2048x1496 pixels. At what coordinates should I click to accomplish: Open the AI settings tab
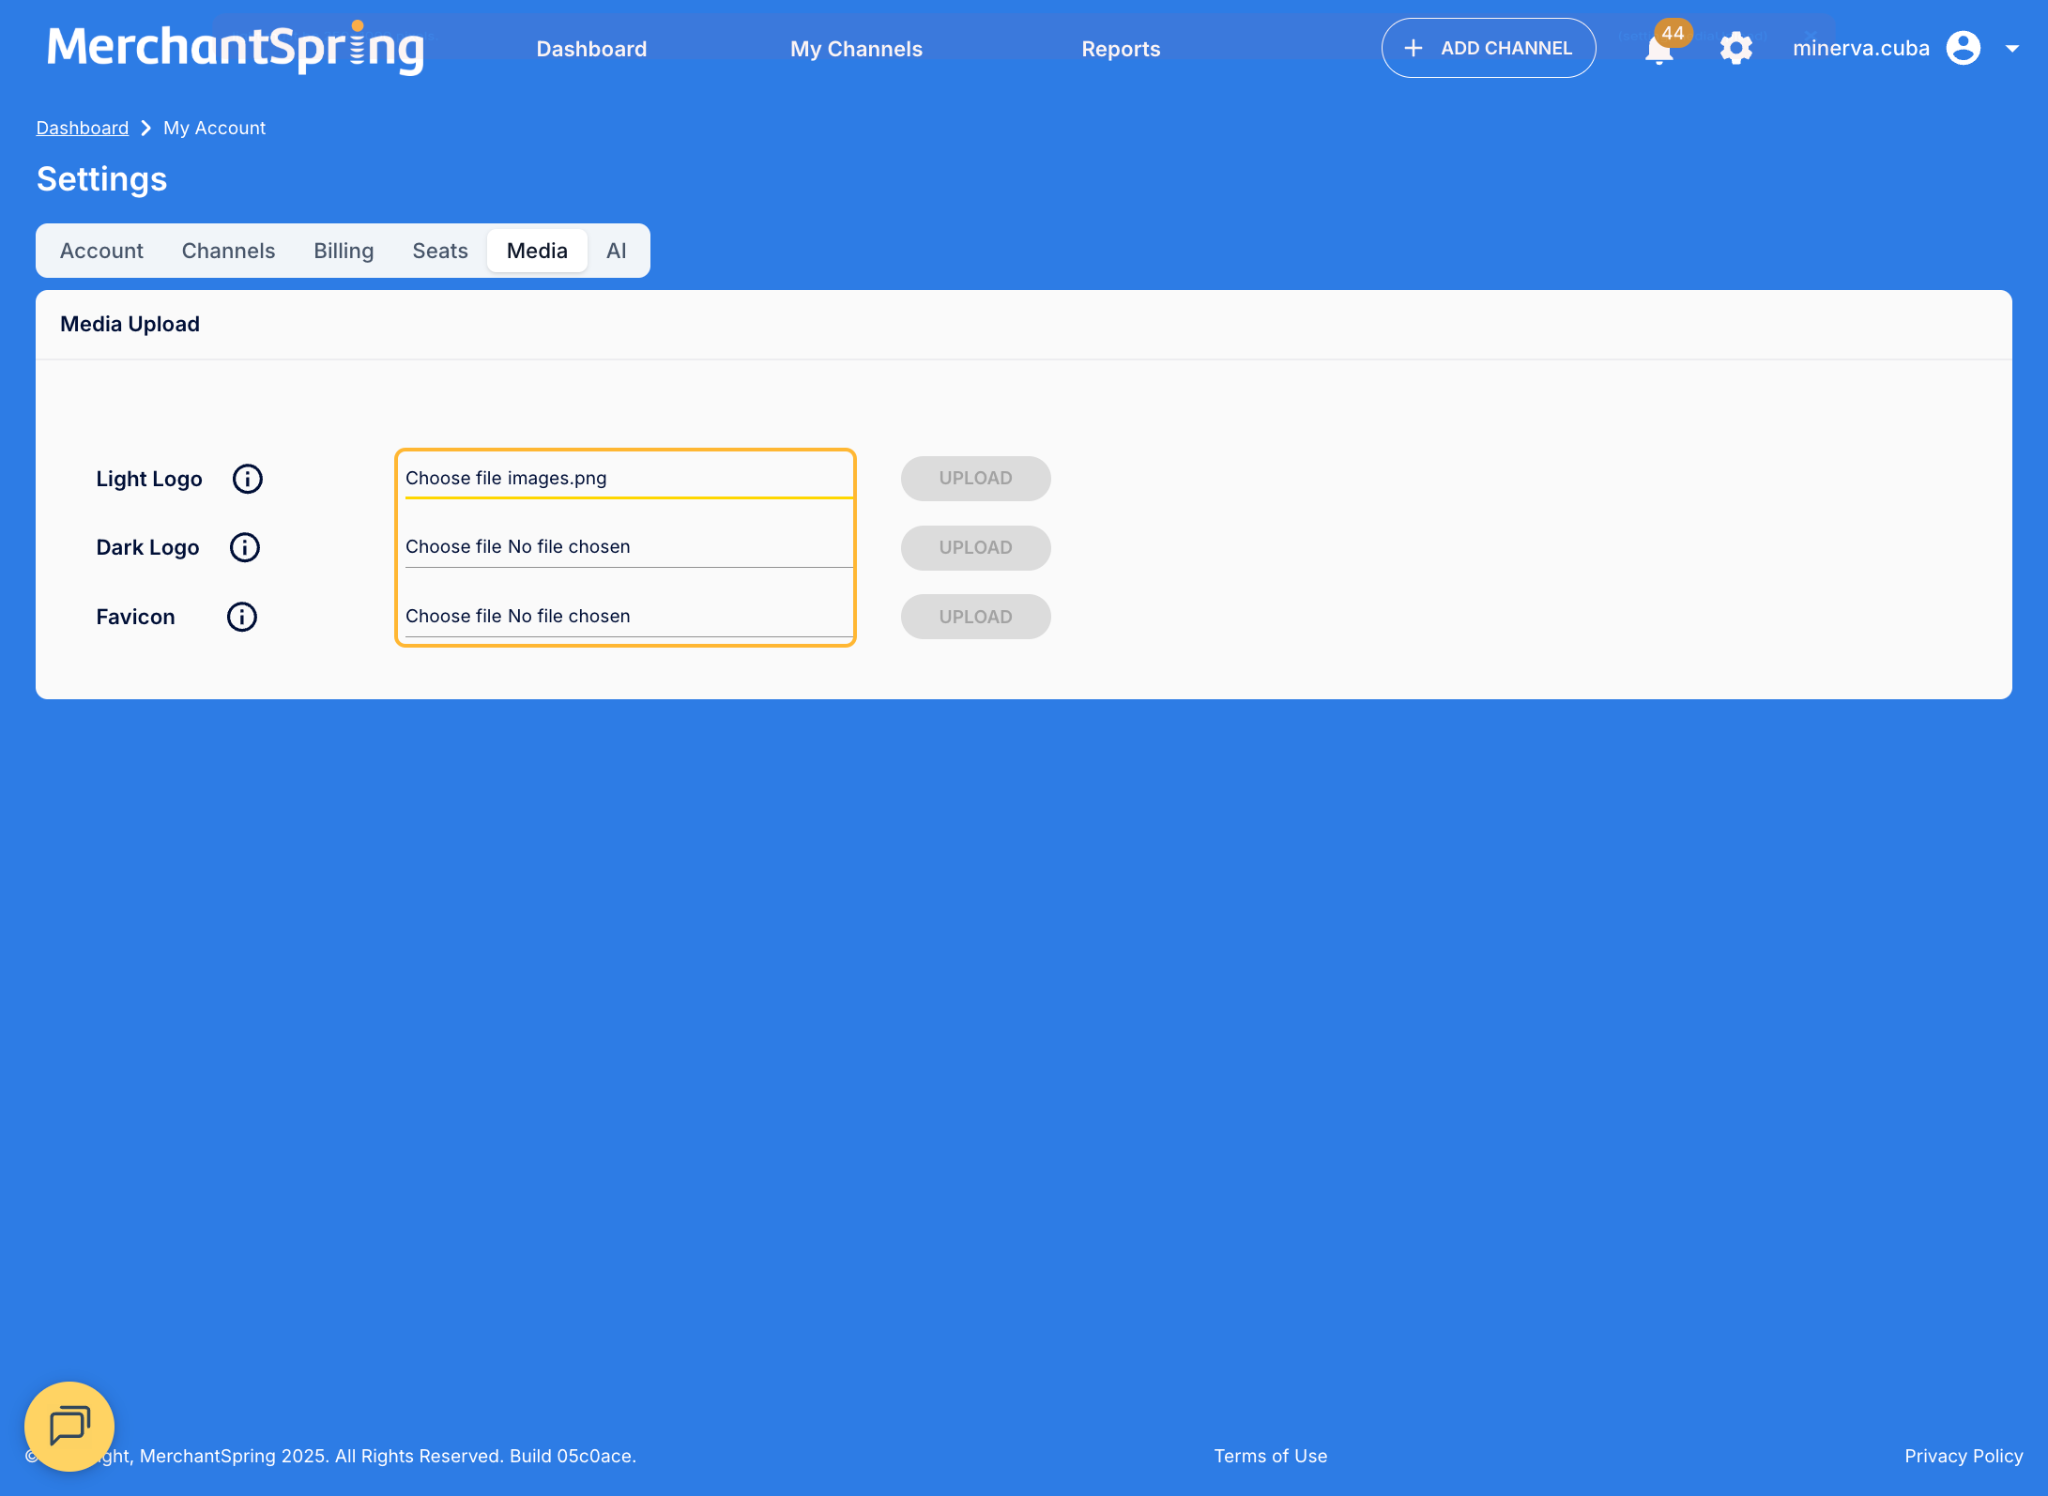coord(616,251)
